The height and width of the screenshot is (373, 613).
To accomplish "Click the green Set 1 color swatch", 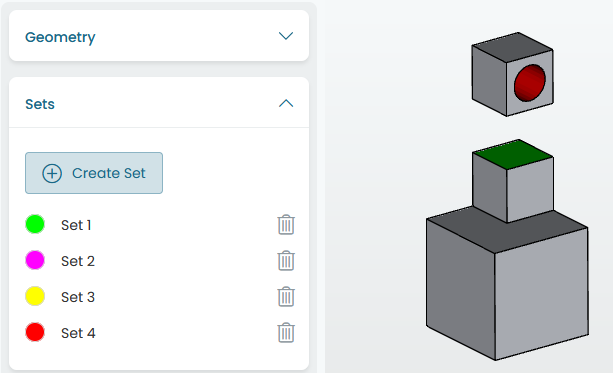I will [35, 224].
